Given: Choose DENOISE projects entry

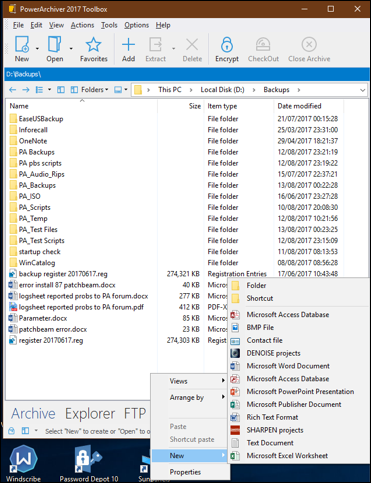Looking at the screenshot, I should coord(273,353).
